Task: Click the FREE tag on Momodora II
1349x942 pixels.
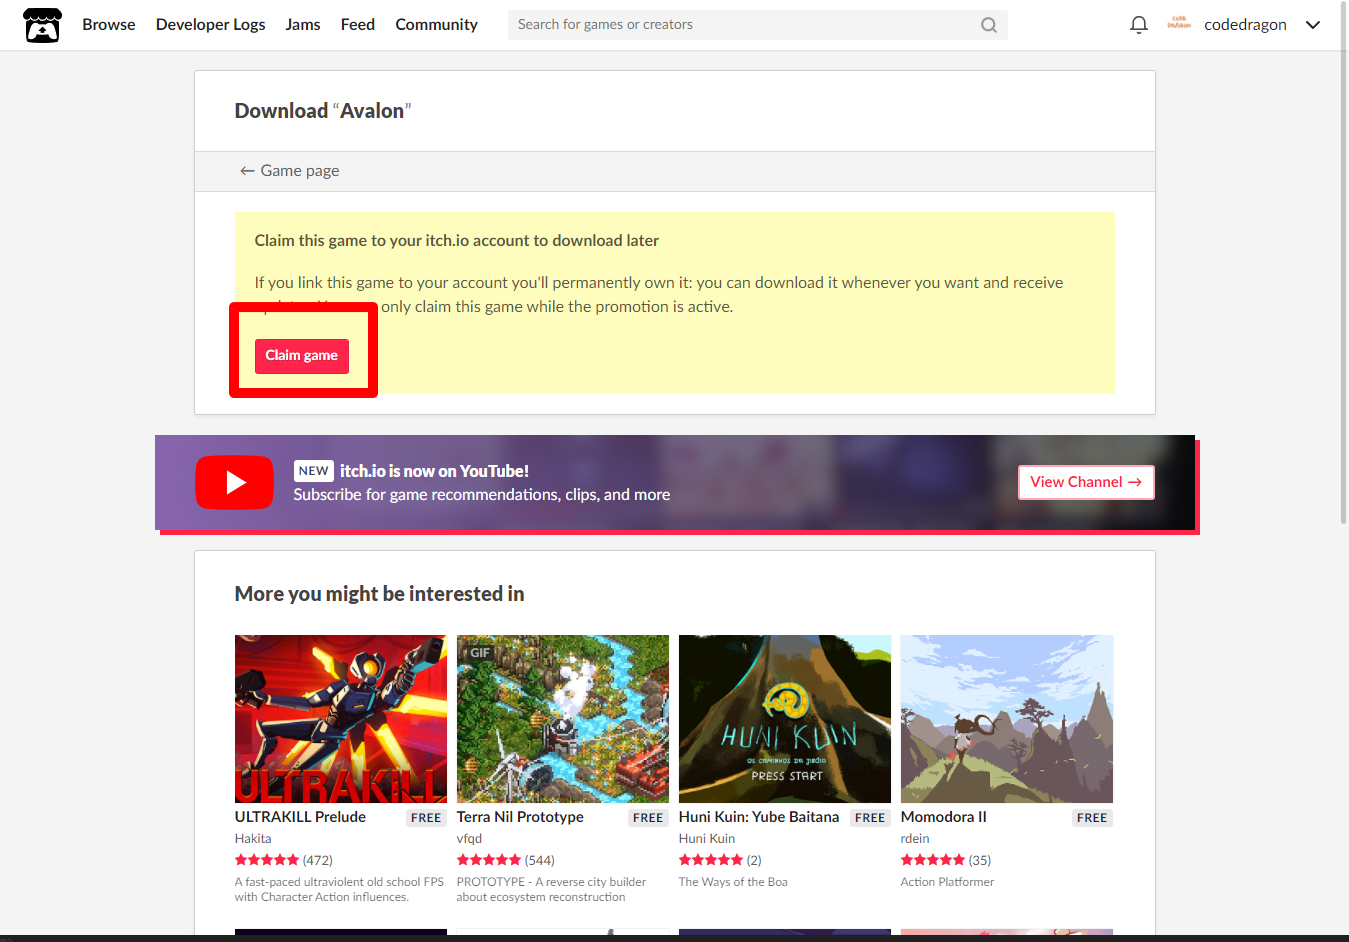Action: 1092,818
